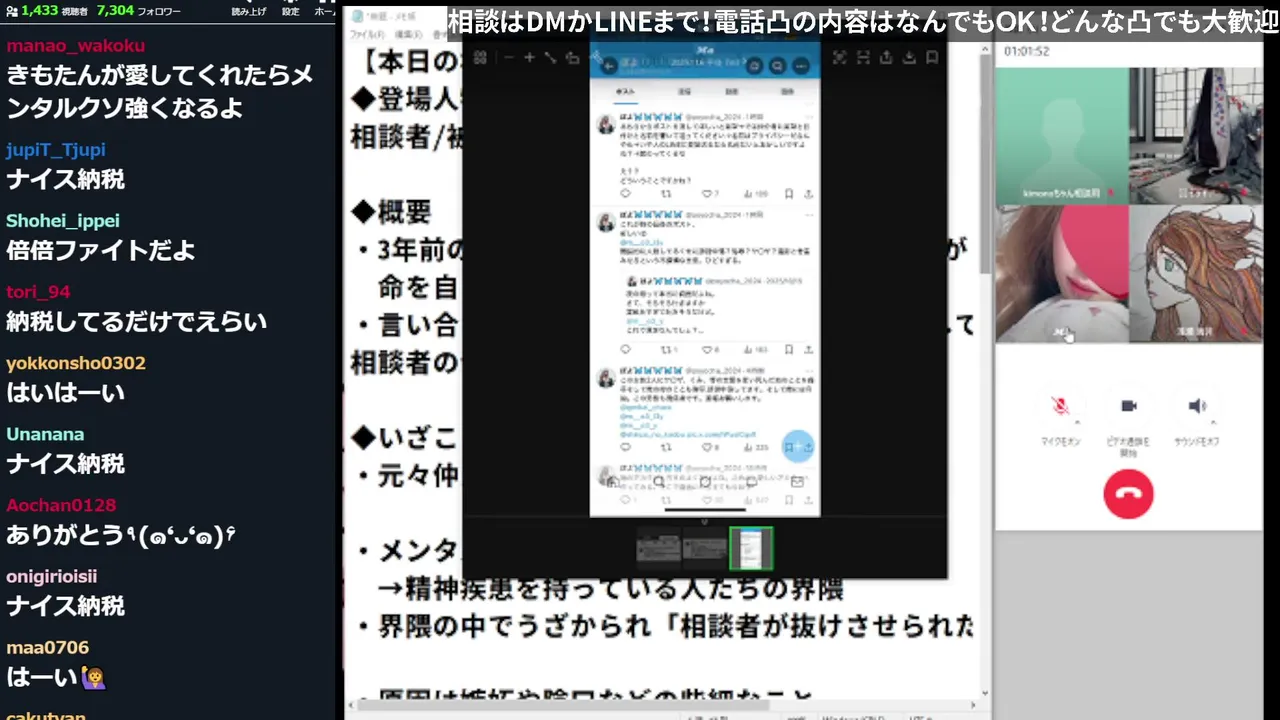Select the anime drawing participant tile in call
The height and width of the screenshot is (720, 1280).
tap(1196, 274)
